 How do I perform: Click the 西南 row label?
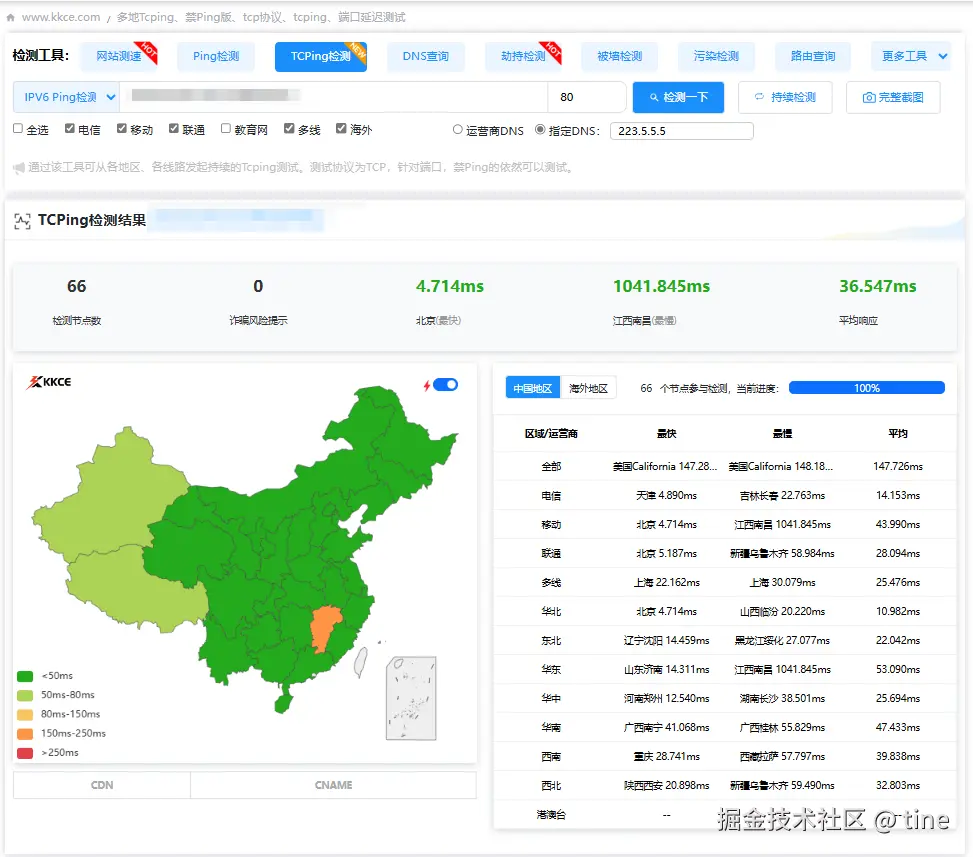coord(551,756)
